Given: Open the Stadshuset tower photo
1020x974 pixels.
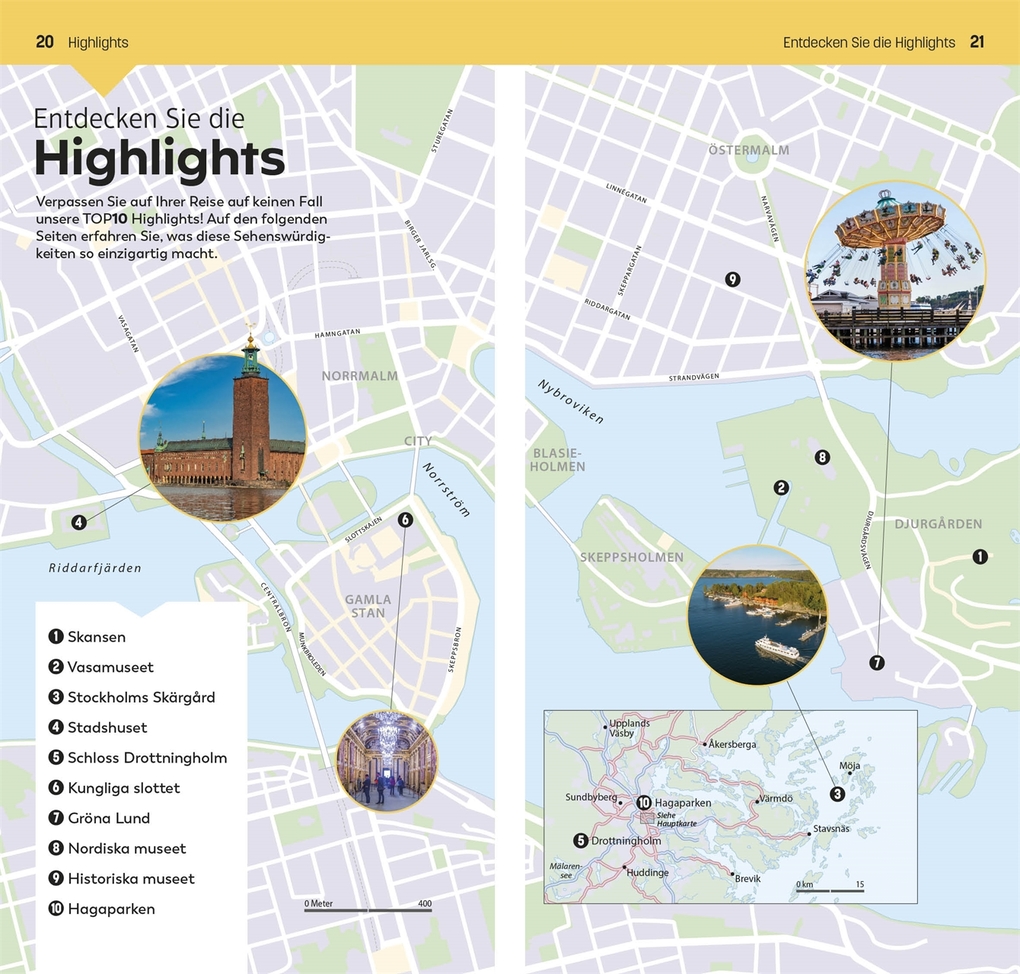Looking at the screenshot, I should tap(222, 438).
